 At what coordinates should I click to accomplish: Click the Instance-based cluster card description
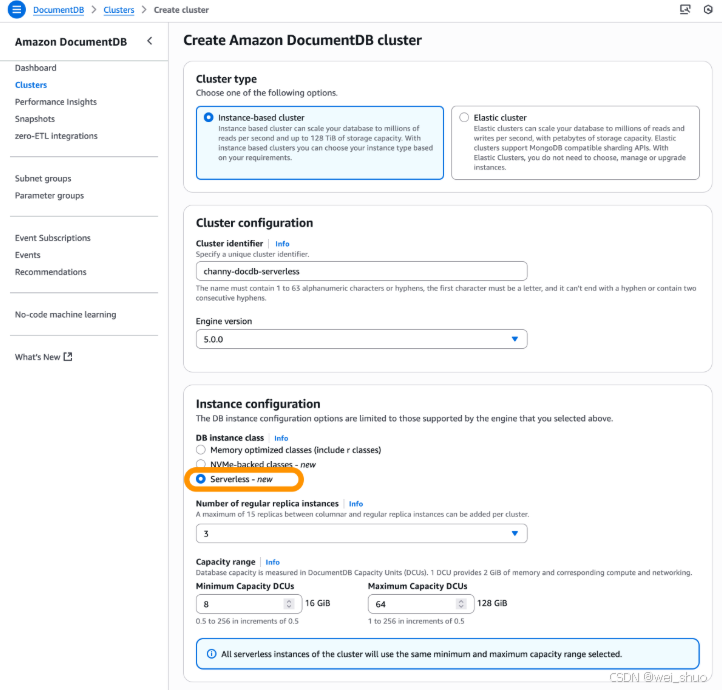(326, 143)
